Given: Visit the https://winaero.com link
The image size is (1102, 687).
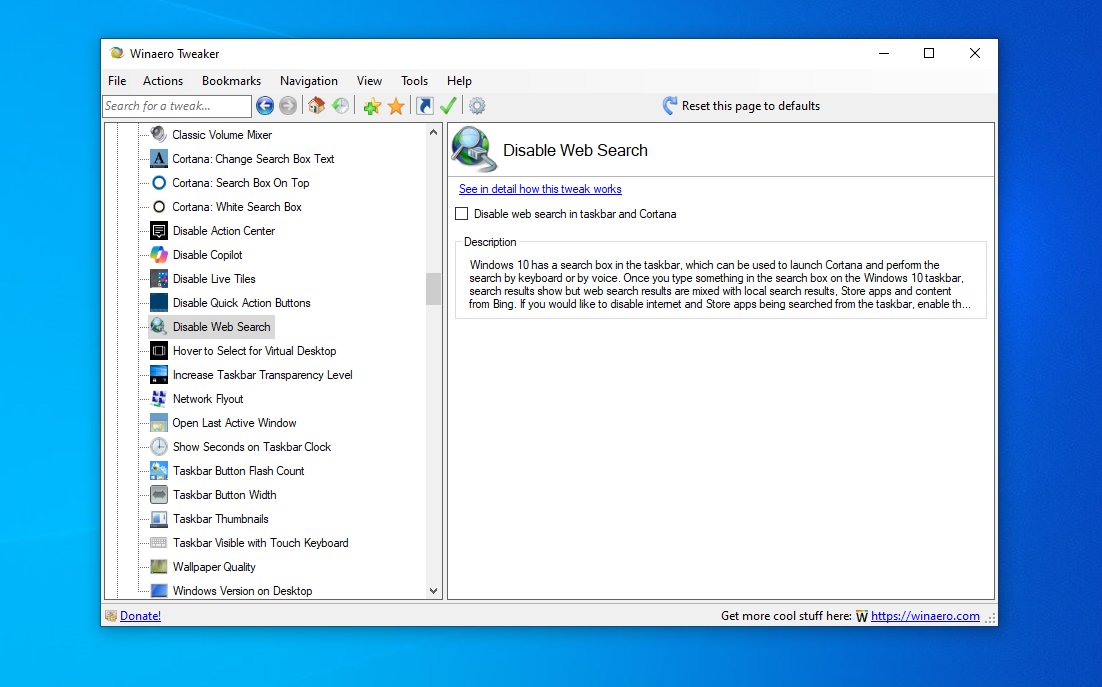Looking at the screenshot, I should point(925,616).
